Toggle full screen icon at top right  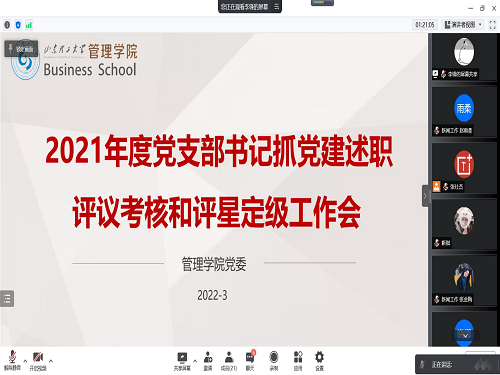[492, 25]
